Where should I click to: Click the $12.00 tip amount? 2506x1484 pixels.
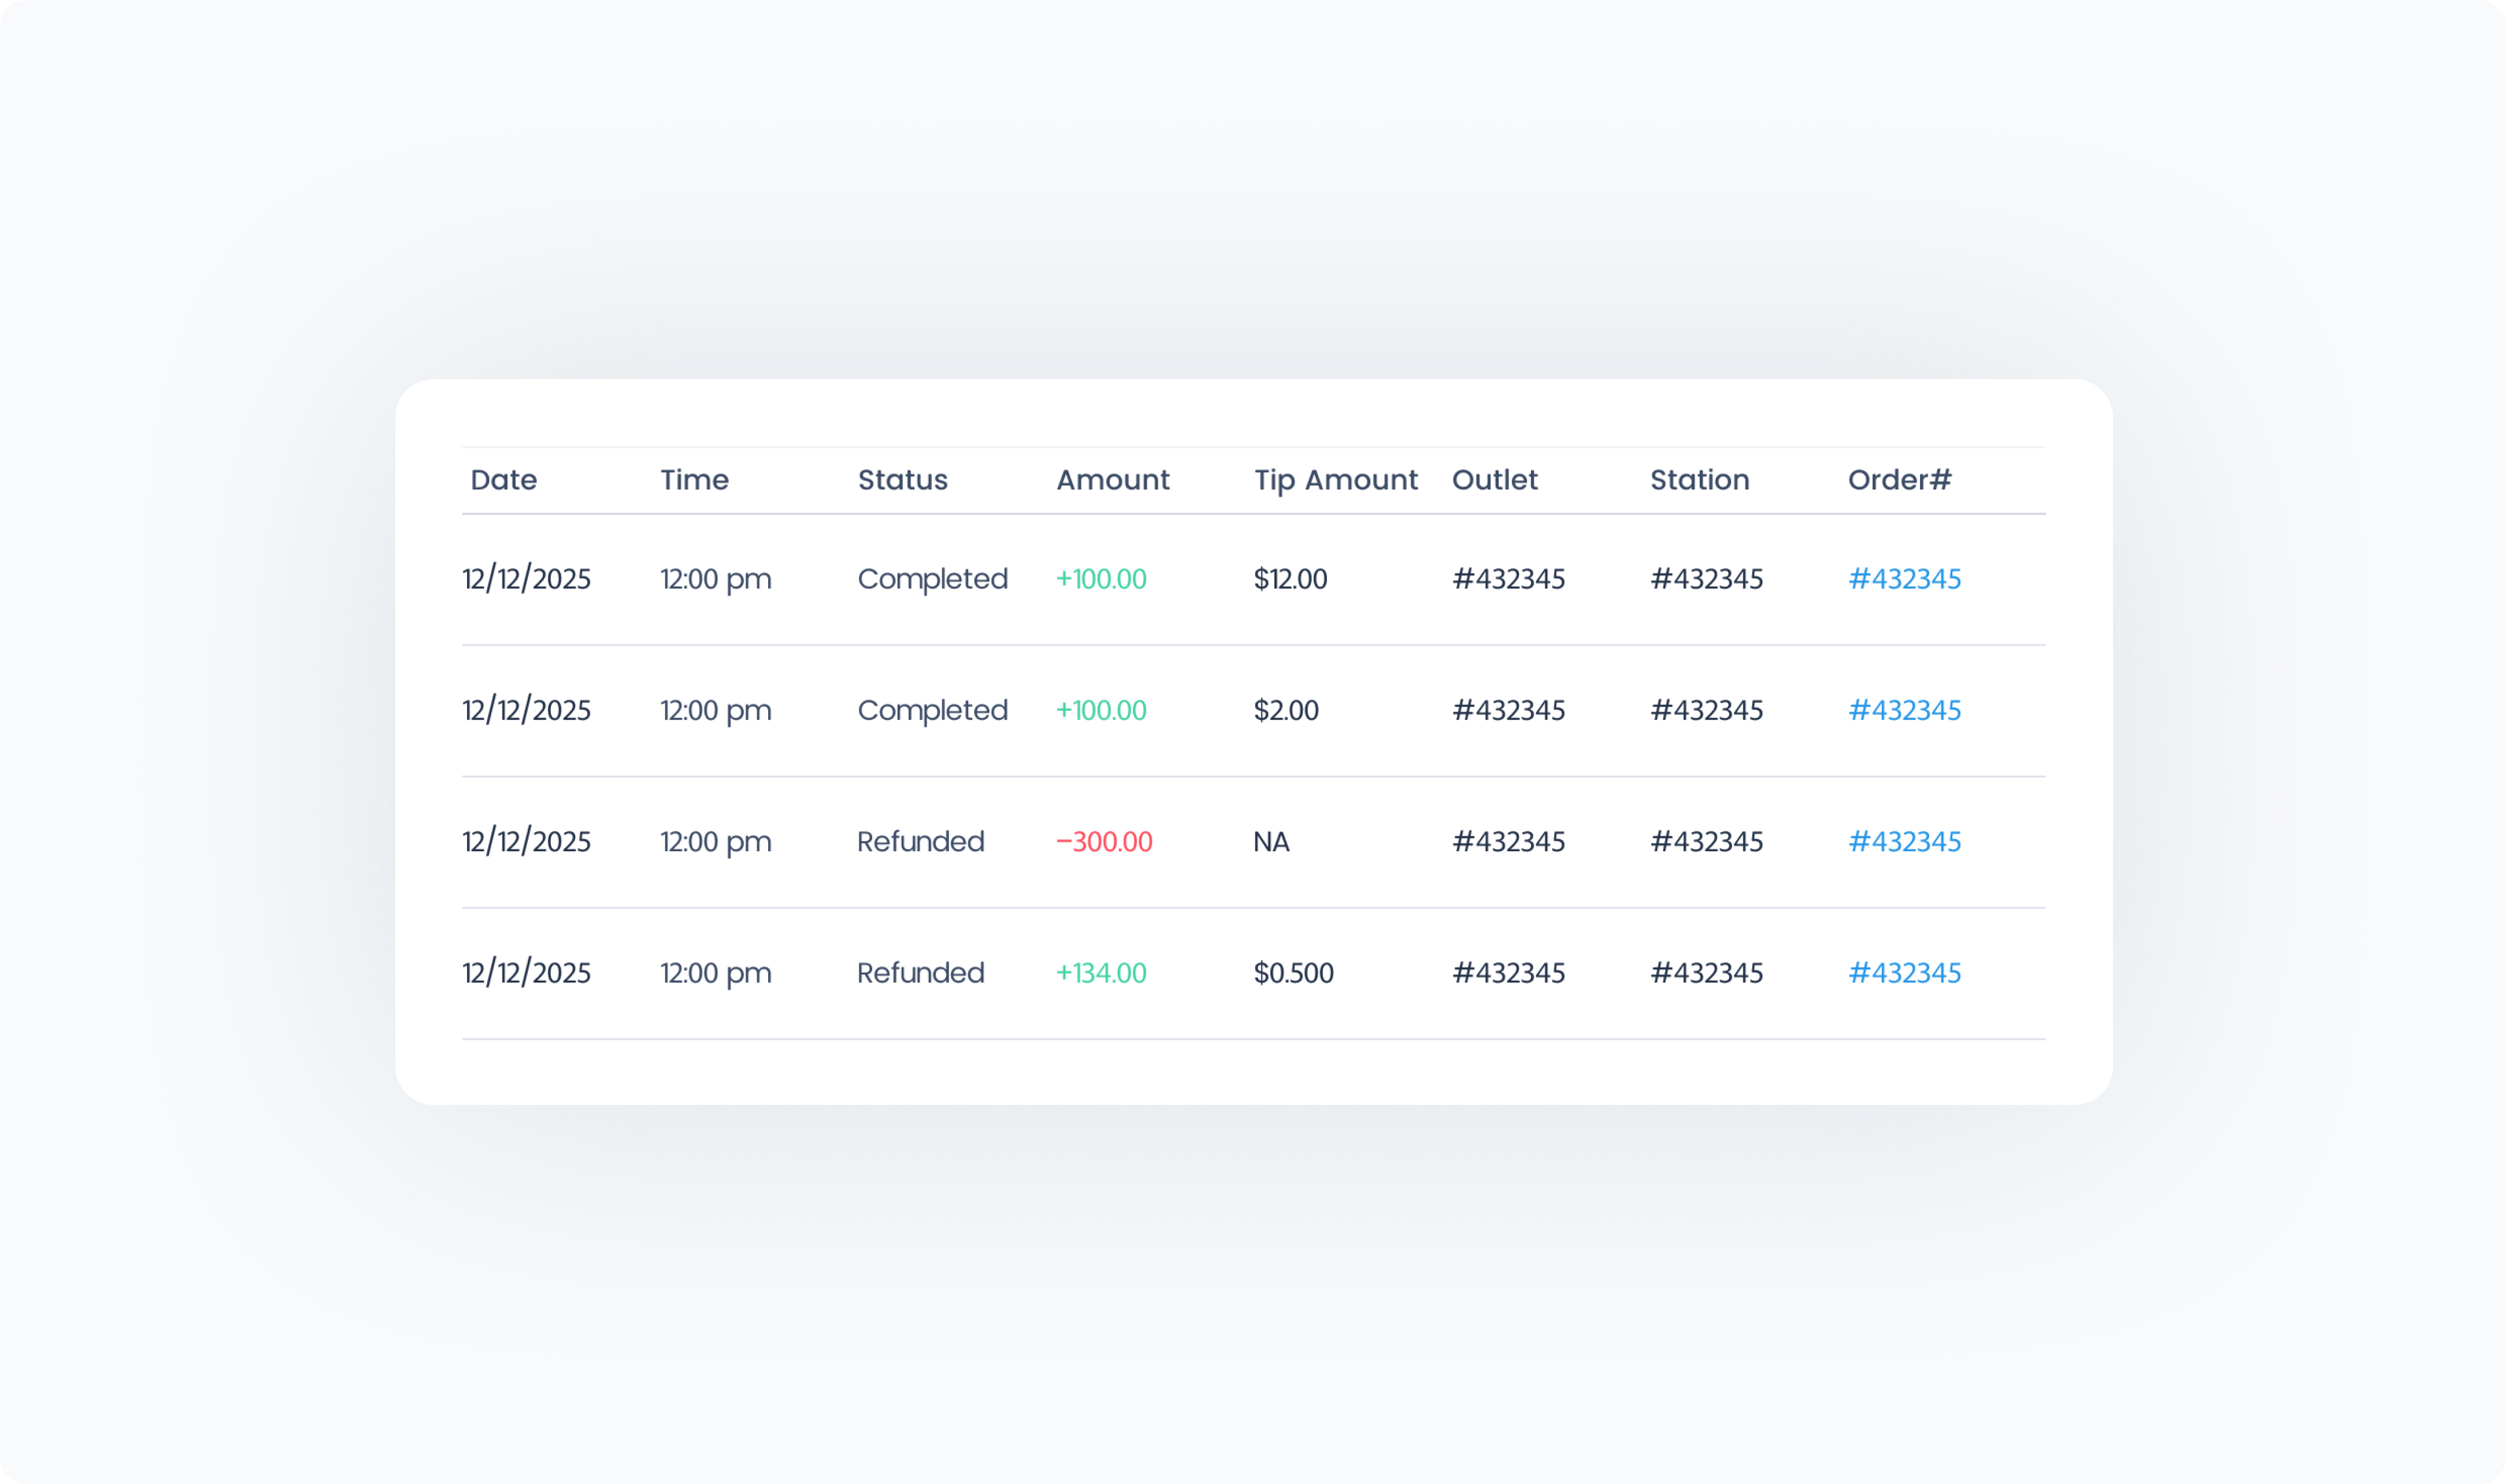[x=1290, y=579]
